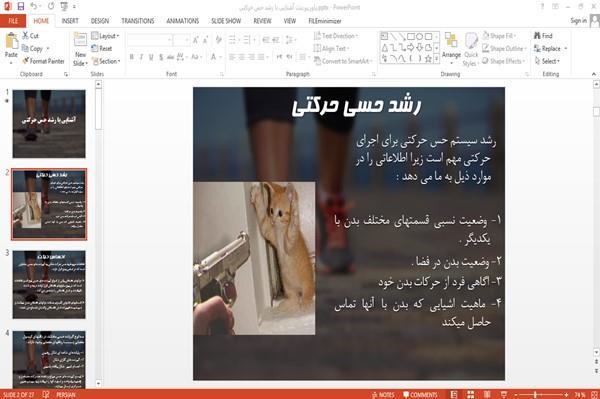Select slide 4 thumbnail
Screen dimensions: 600x399
tap(49, 360)
